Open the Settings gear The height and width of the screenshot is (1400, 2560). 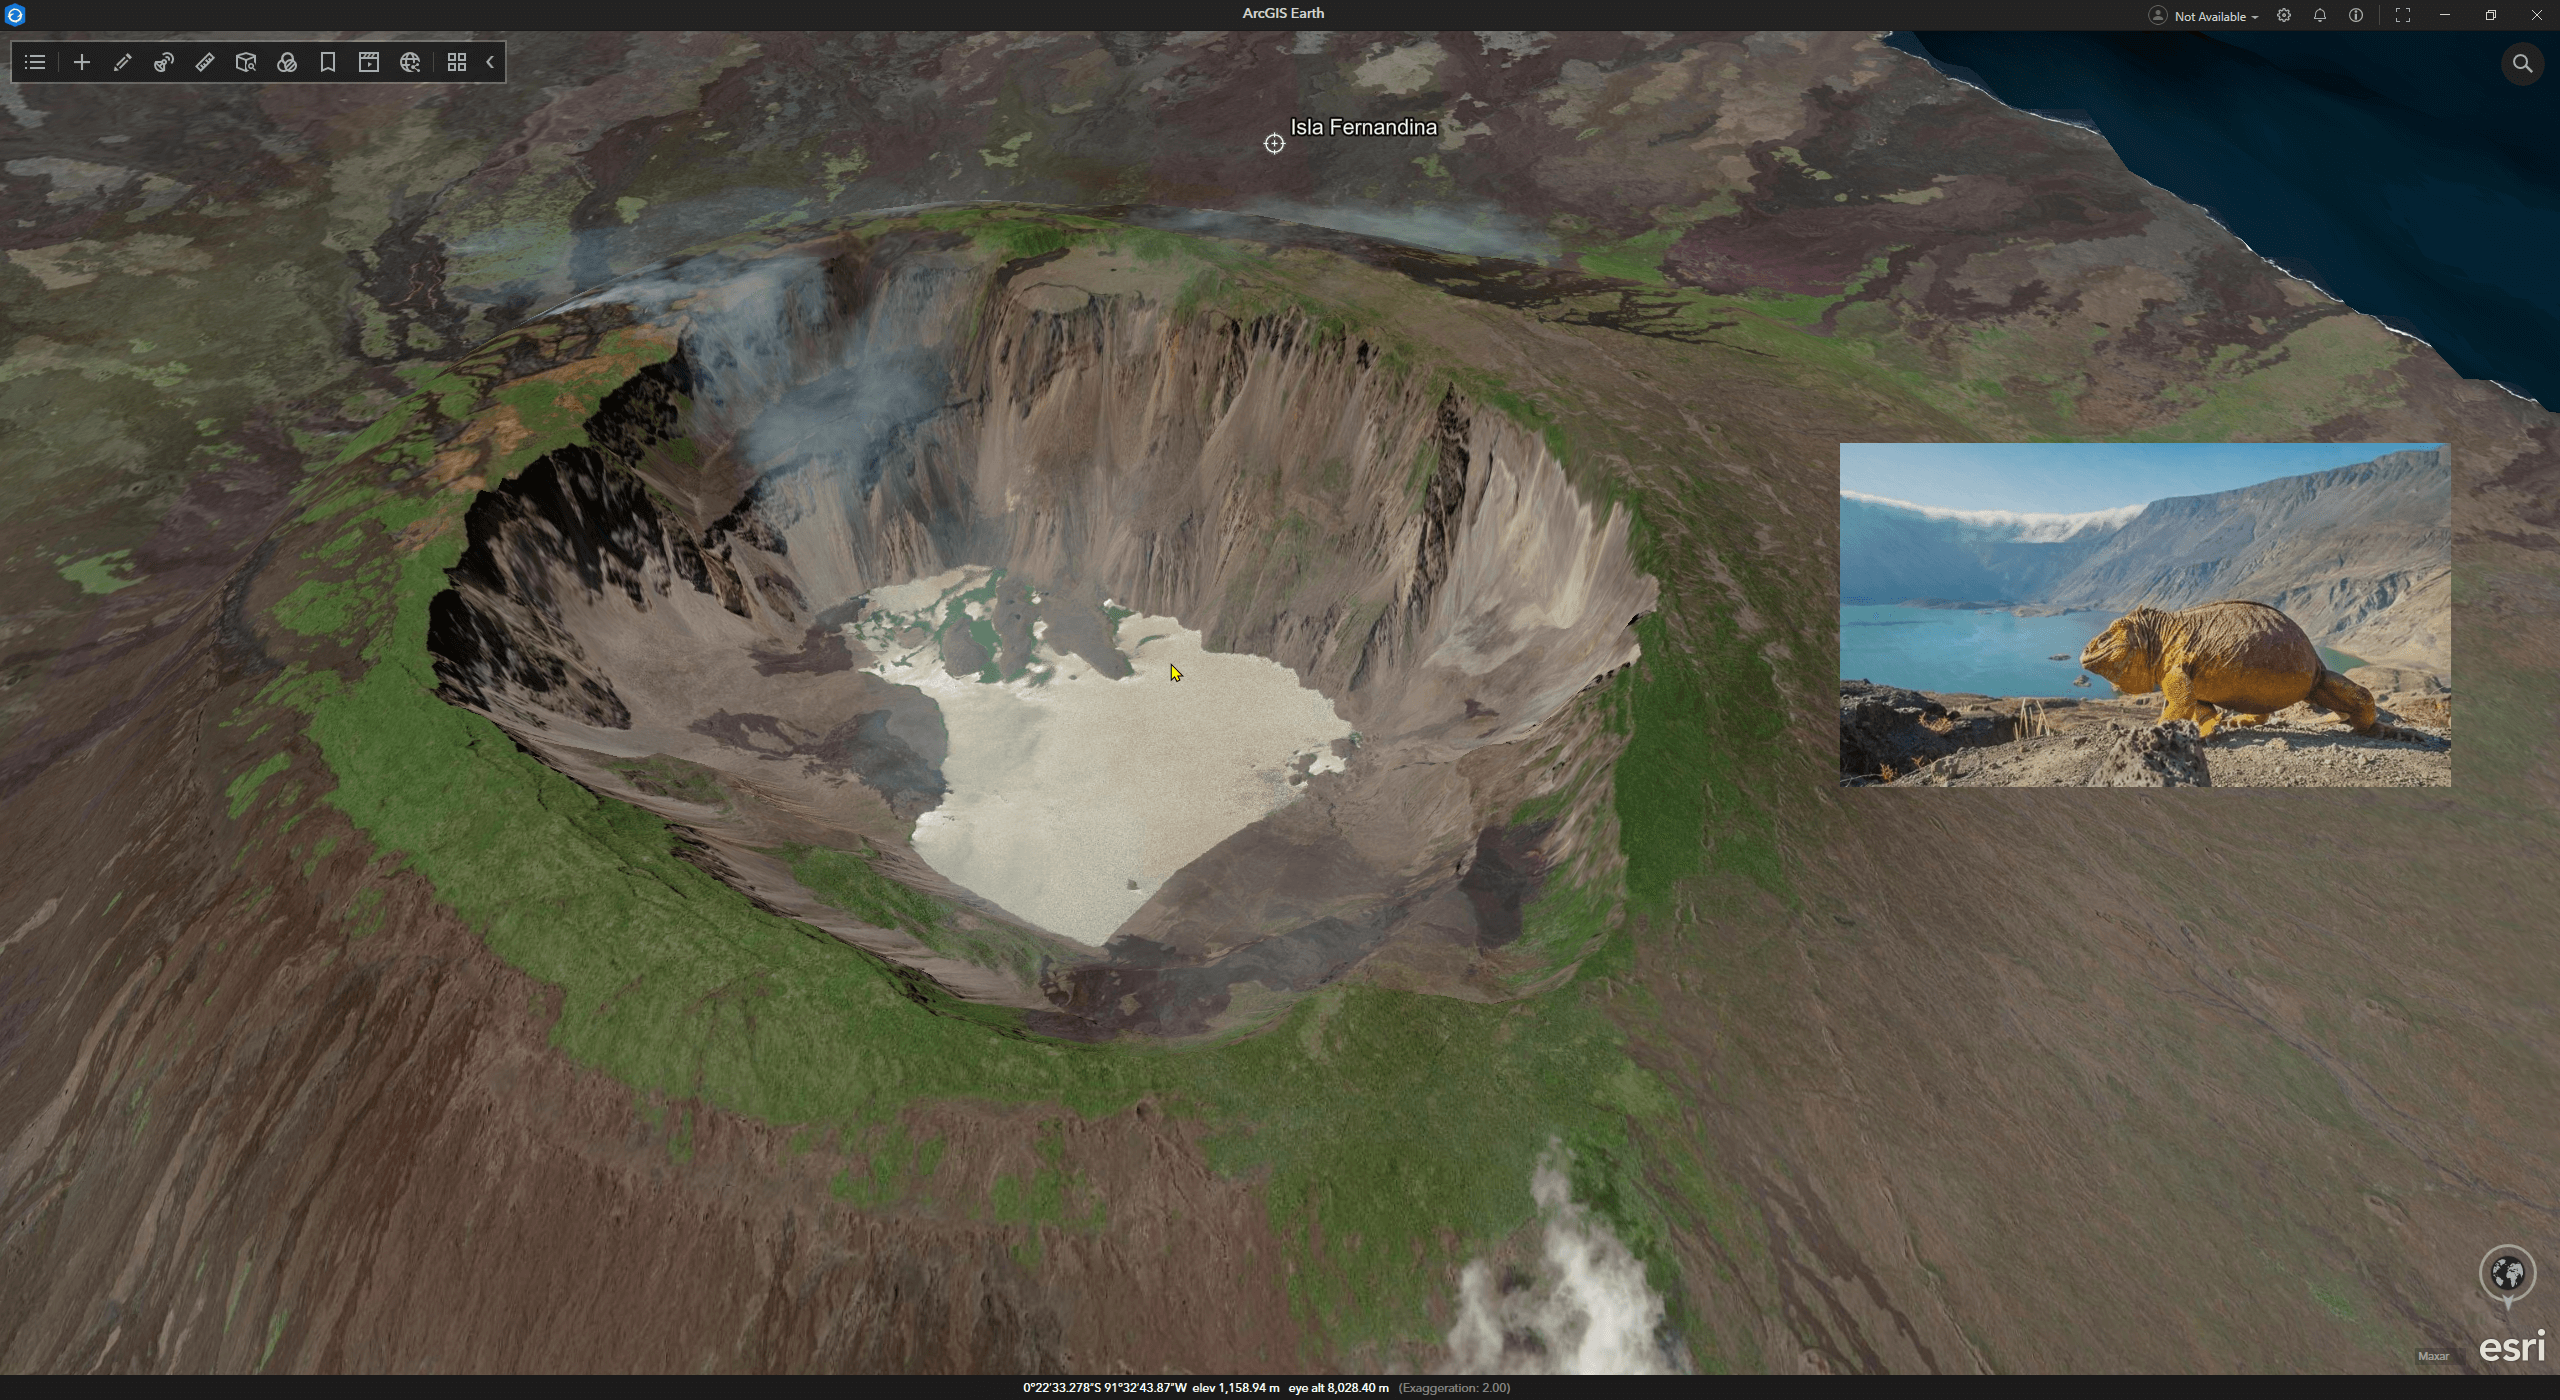(x=2284, y=15)
